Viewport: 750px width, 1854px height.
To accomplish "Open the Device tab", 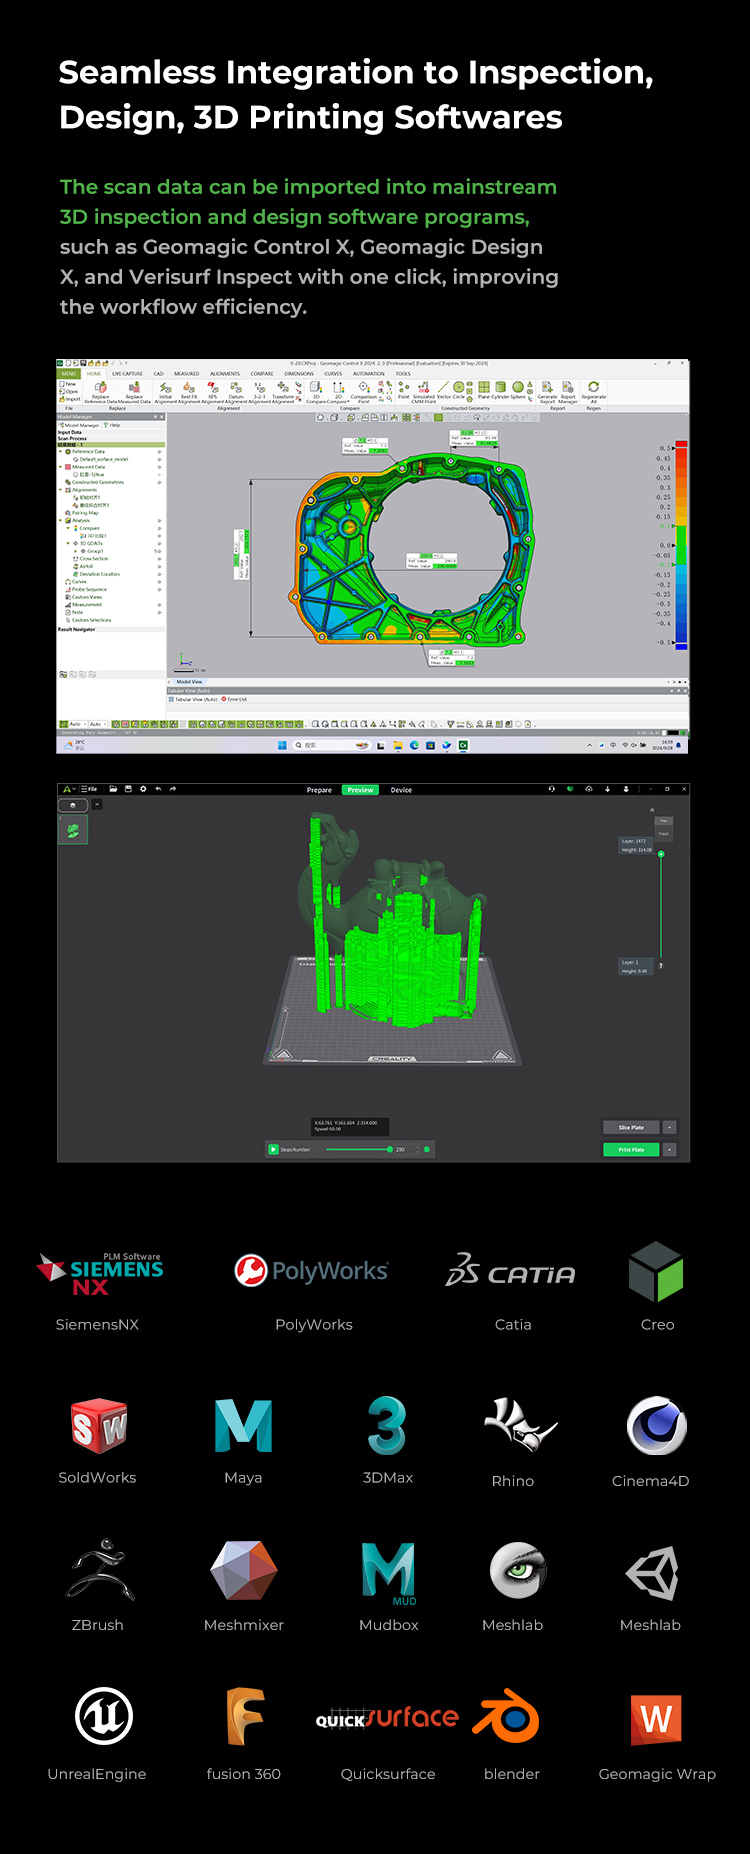I will (401, 790).
